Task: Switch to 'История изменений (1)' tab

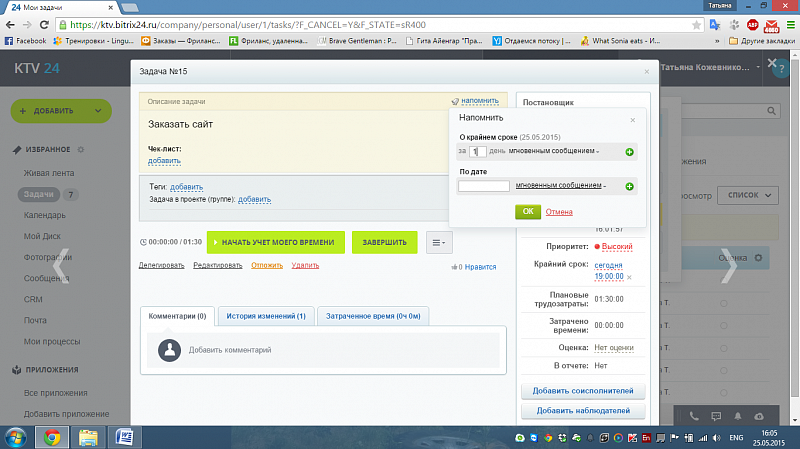Action: point(266,316)
